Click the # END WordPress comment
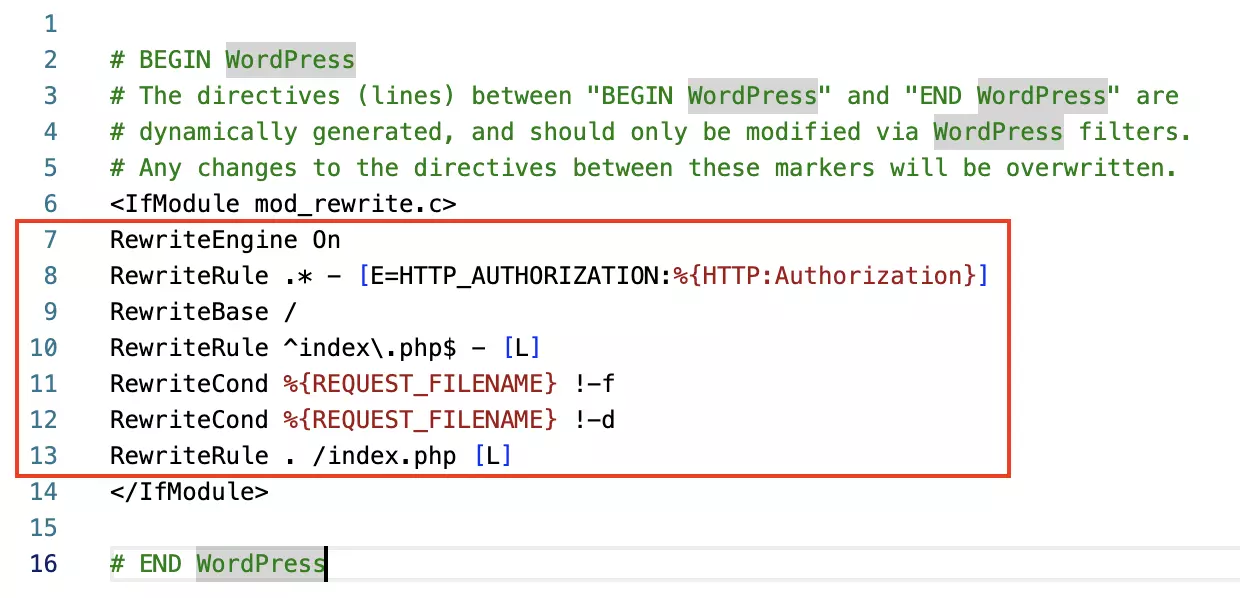The height and width of the screenshot is (598, 1240). click(215, 563)
